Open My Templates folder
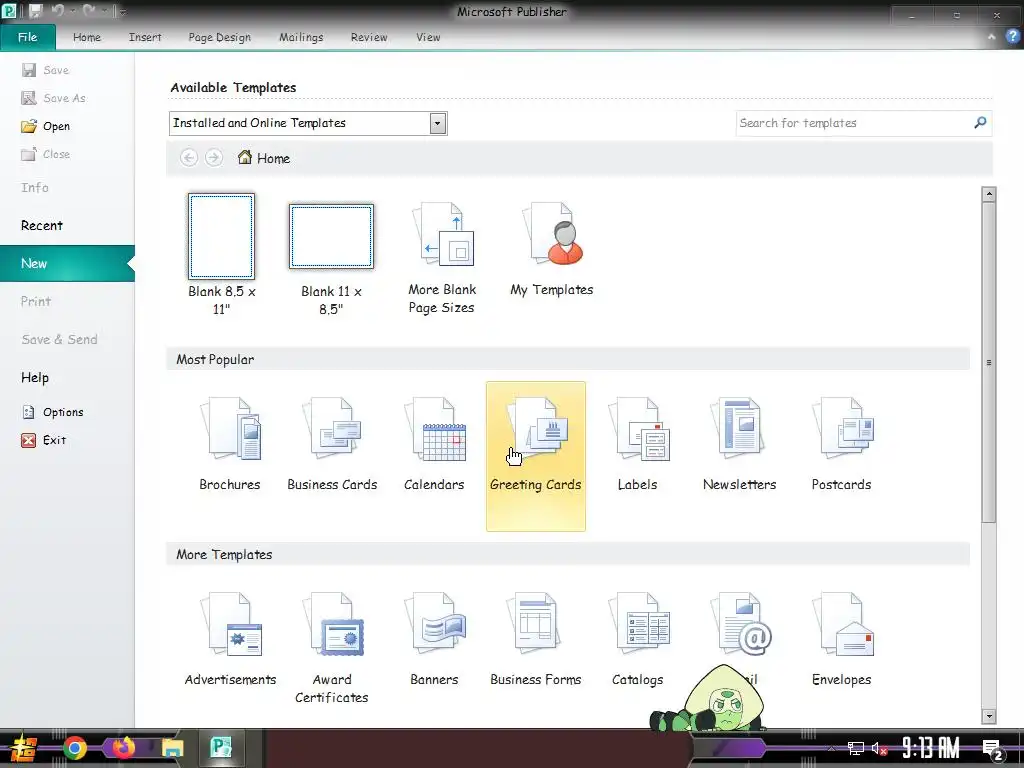The image size is (1024, 768). (x=552, y=250)
